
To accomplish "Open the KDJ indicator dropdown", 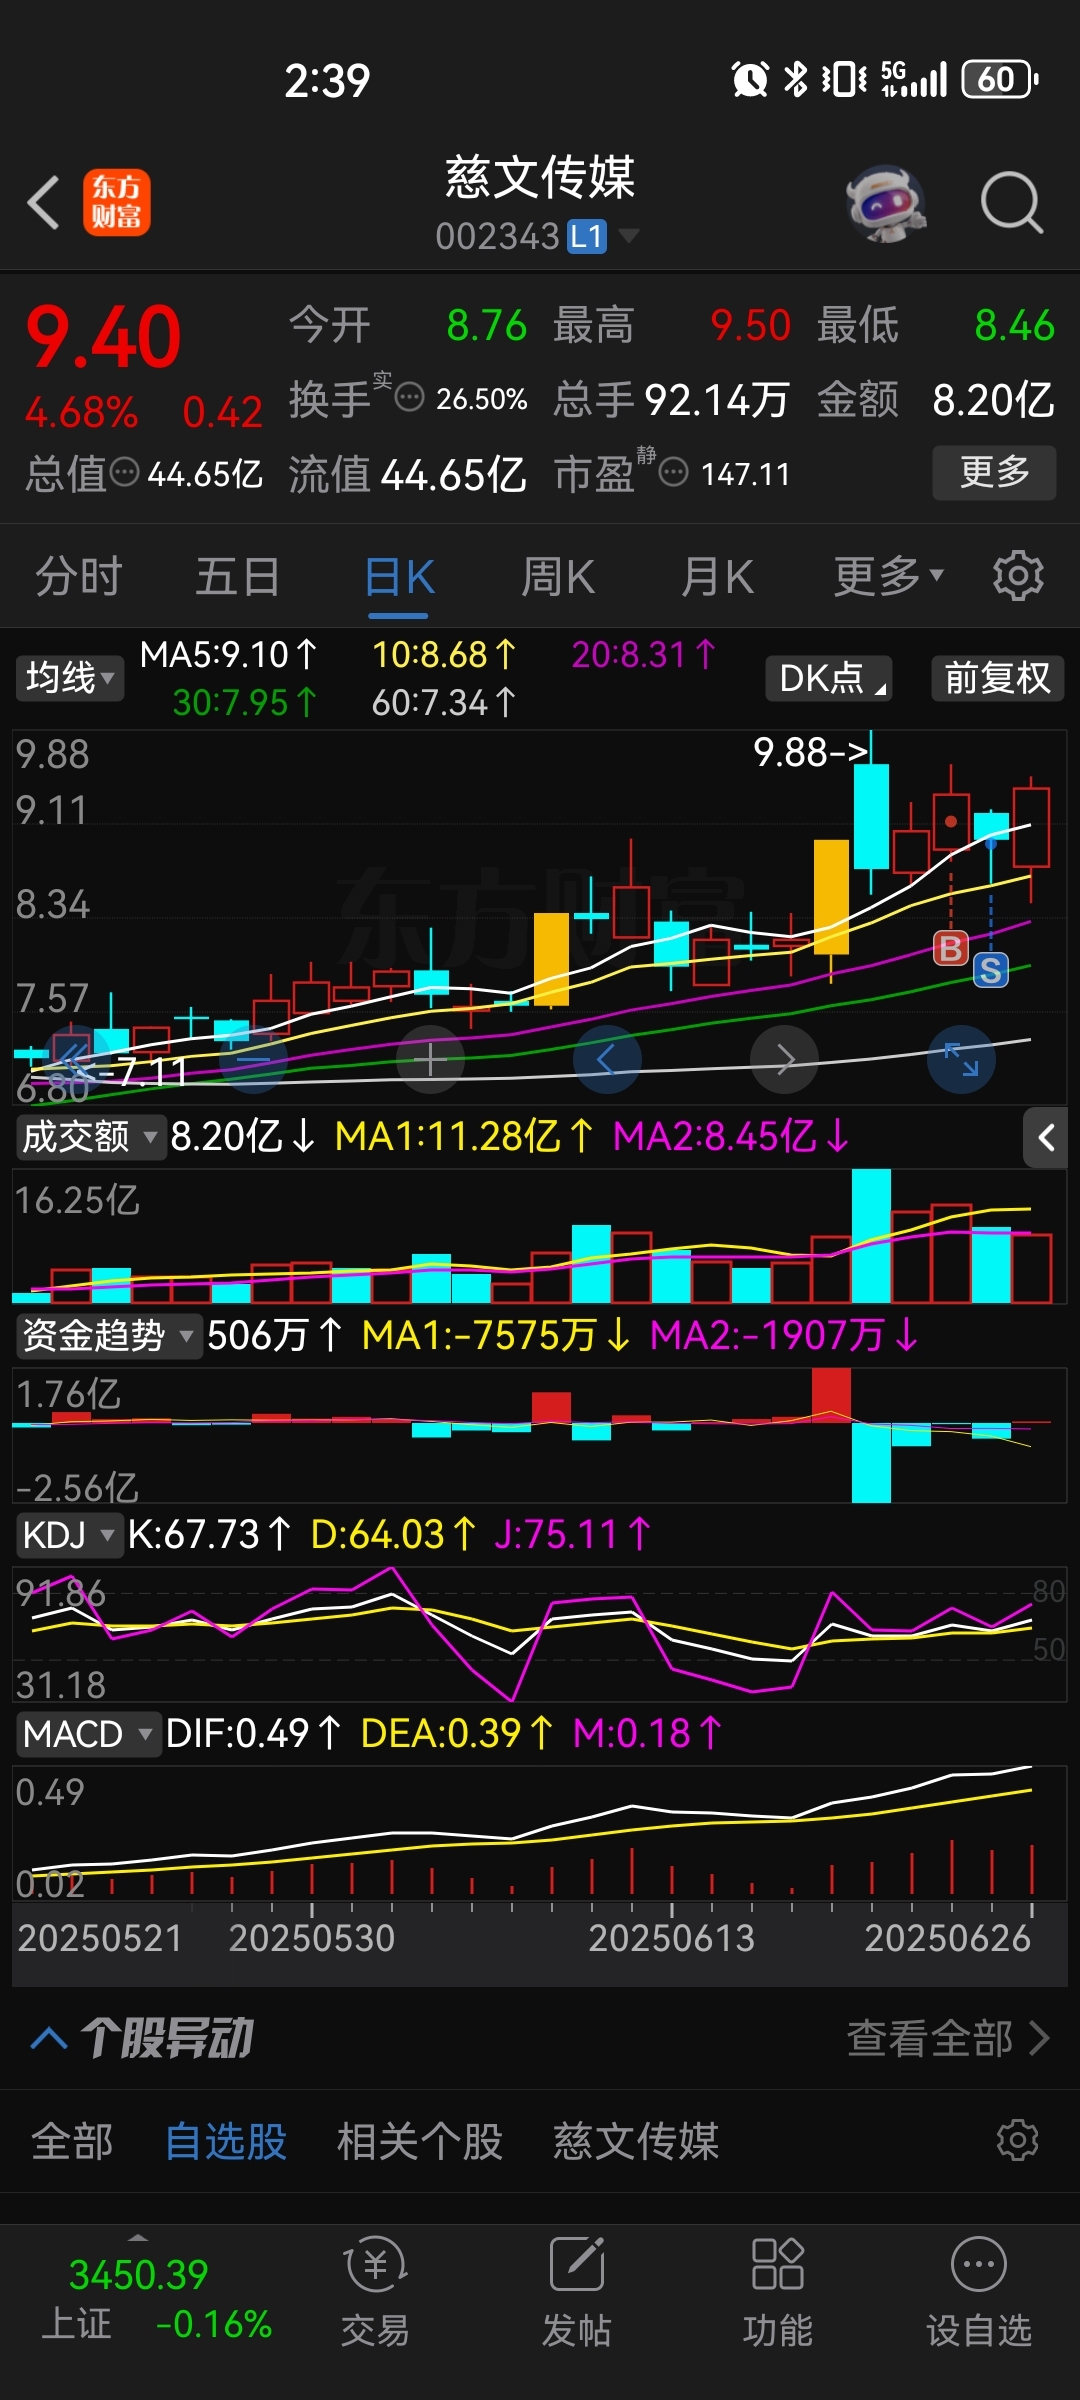I will click(x=69, y=1534).
